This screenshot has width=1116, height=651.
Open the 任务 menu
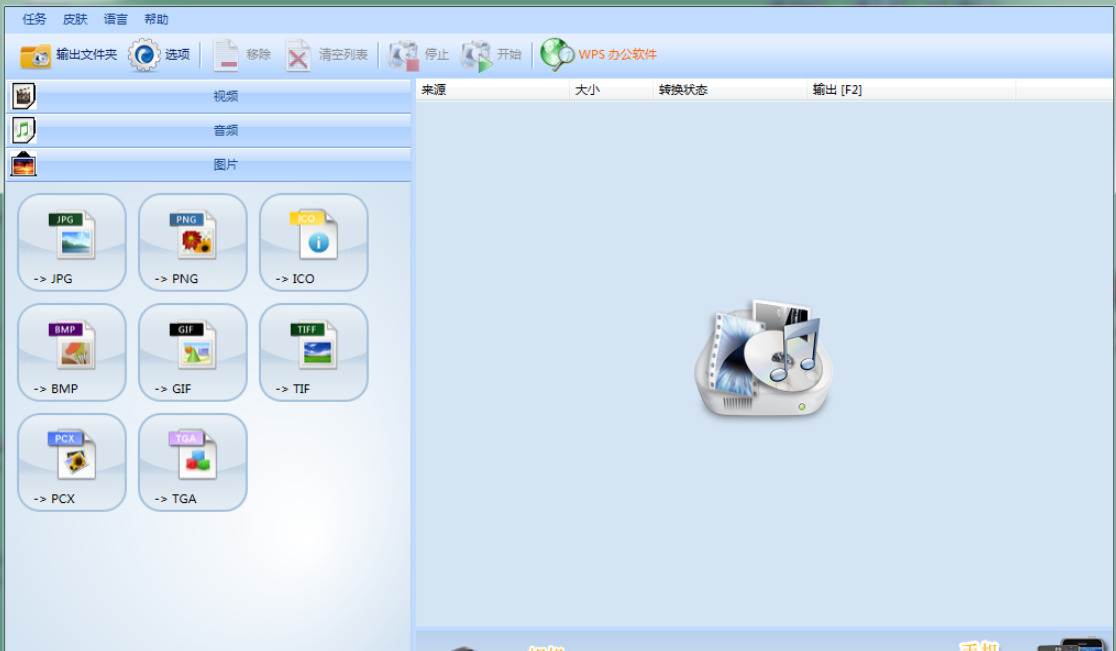coord(34,19)
